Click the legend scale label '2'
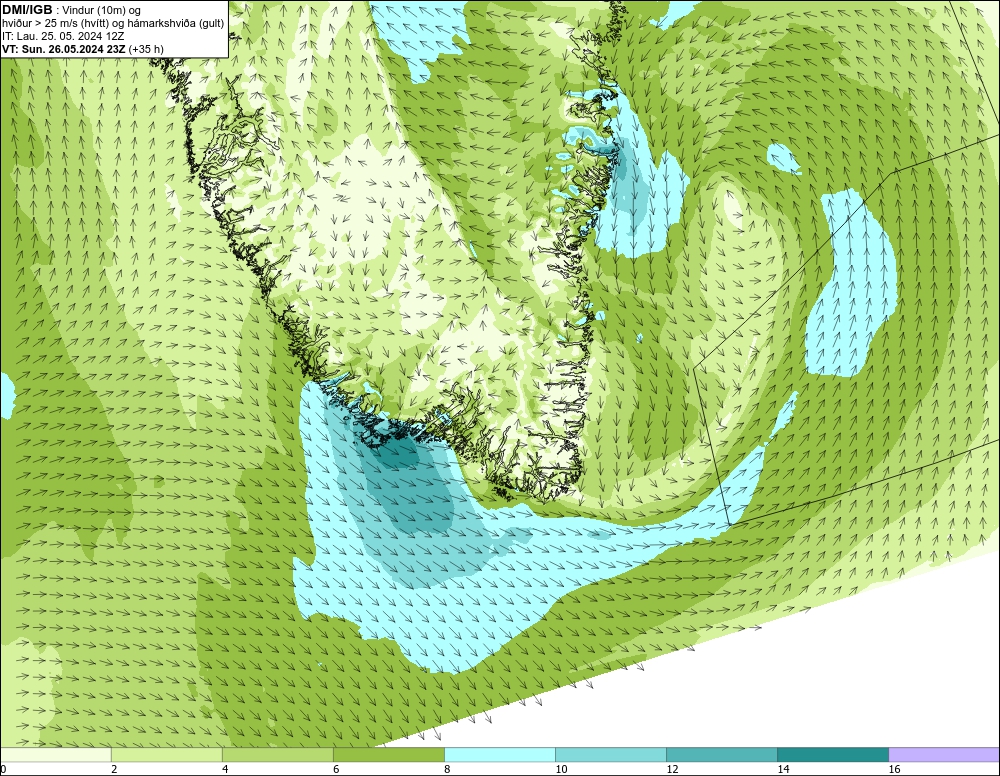Image resolution: width=1000 pixels, height=776 pixels. click(114, 769)
